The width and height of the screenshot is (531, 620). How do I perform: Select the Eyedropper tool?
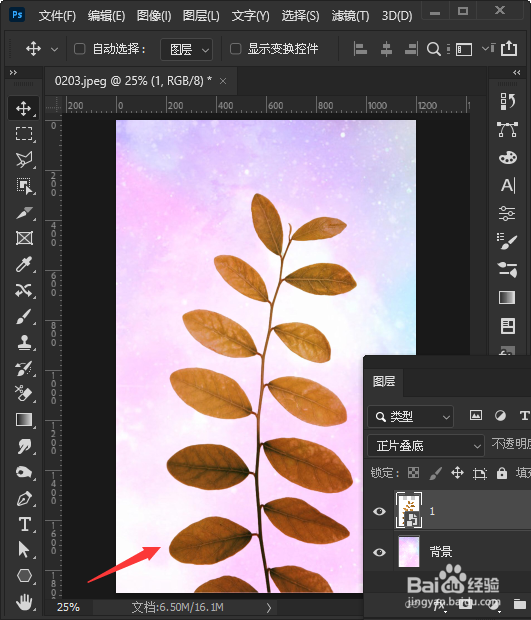click(24, 264)
